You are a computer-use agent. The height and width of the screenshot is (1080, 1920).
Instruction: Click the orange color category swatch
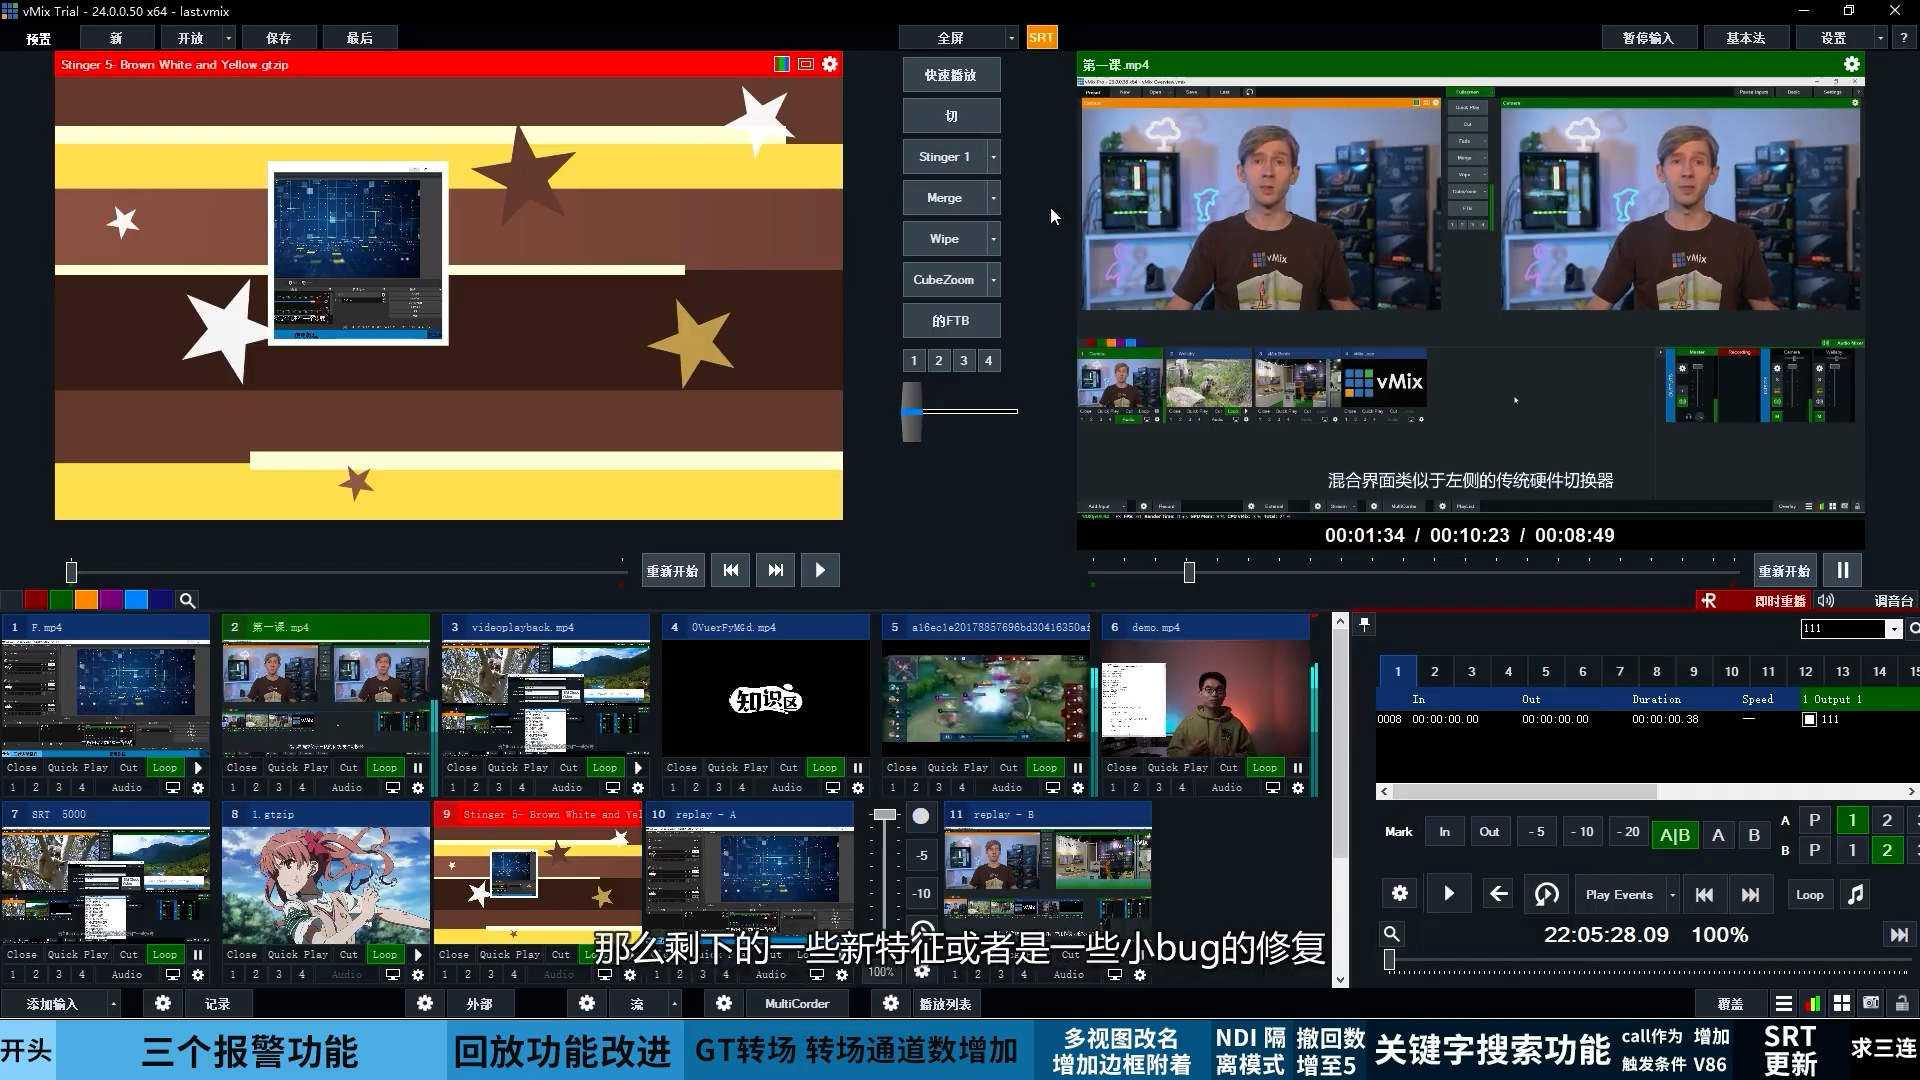pyautogui.click(x=86, y=600)
